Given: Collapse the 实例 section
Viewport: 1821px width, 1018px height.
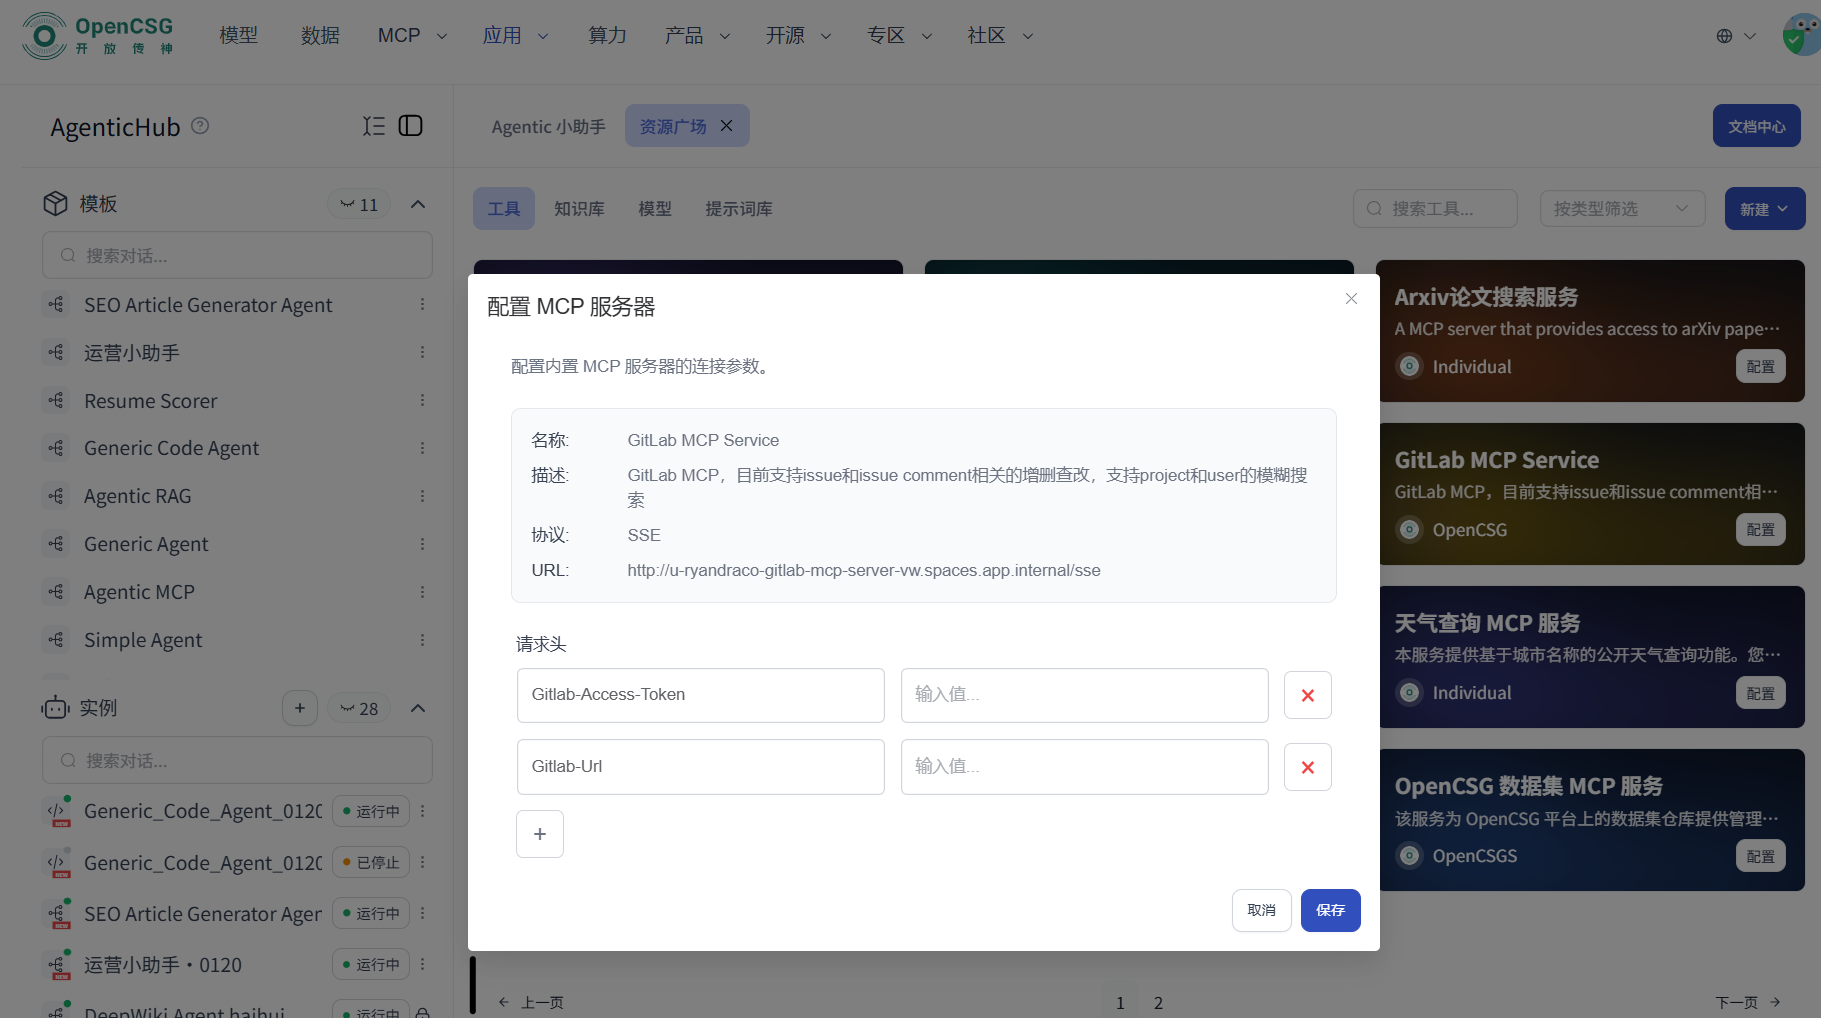Looking at the screenshot, I should pyautogui.click(x=418, y=708).
